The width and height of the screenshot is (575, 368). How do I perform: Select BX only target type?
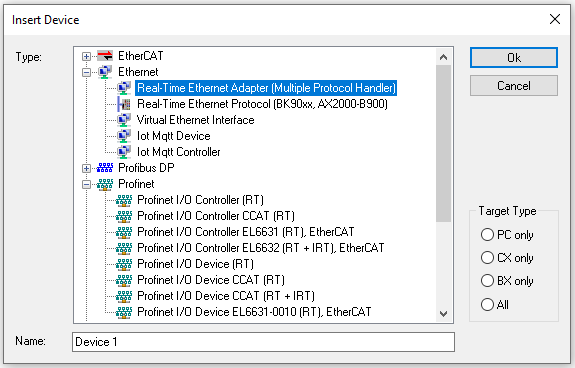[487, 281]
